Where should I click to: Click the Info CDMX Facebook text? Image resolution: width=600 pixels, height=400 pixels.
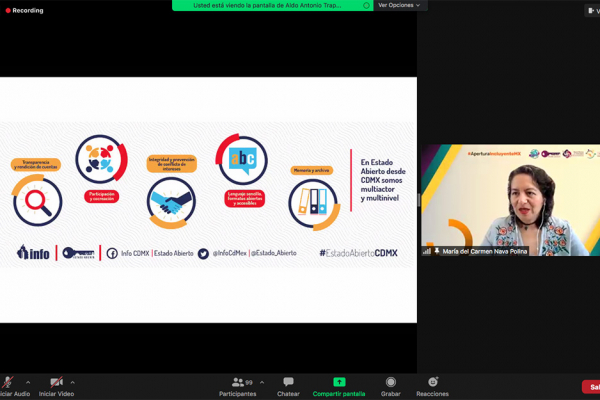(x=135, y=253)
